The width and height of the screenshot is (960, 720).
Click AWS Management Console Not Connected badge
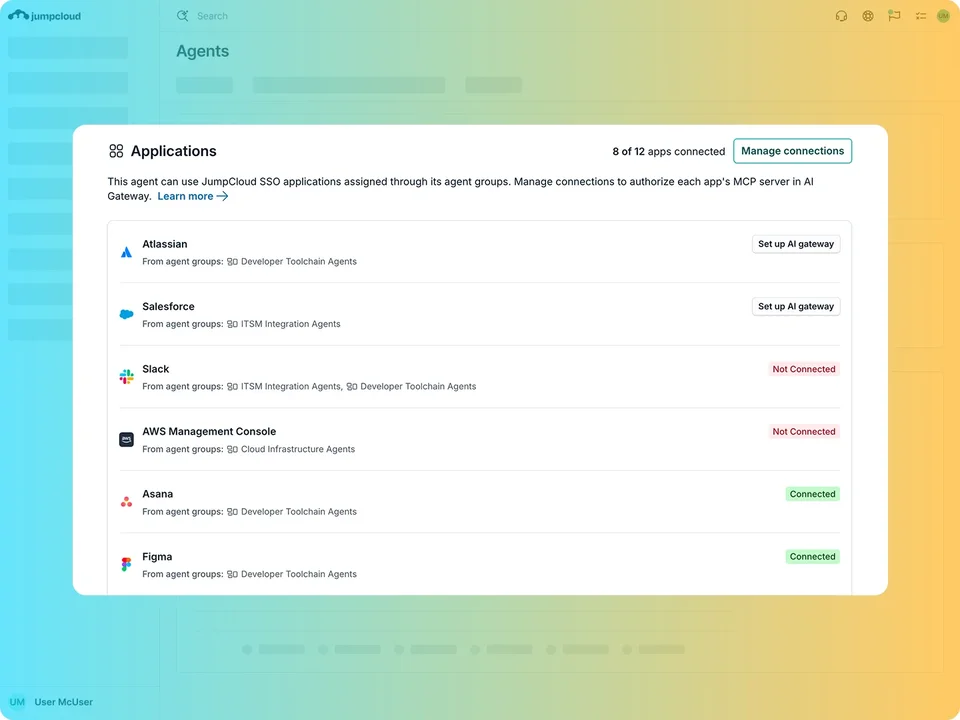point(804,431)
